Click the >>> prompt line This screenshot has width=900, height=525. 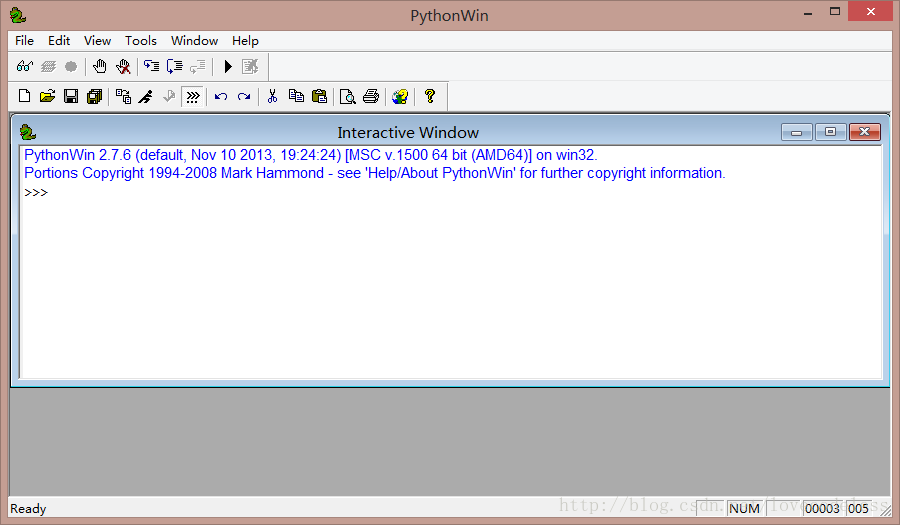click(36, 192)
